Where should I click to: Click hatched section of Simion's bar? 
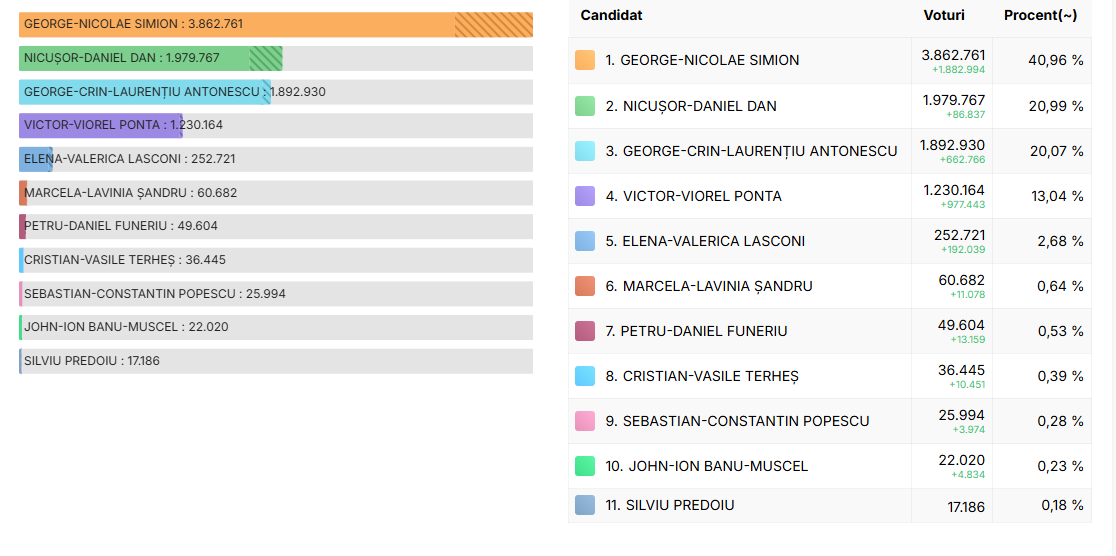[x=494, y=24]
